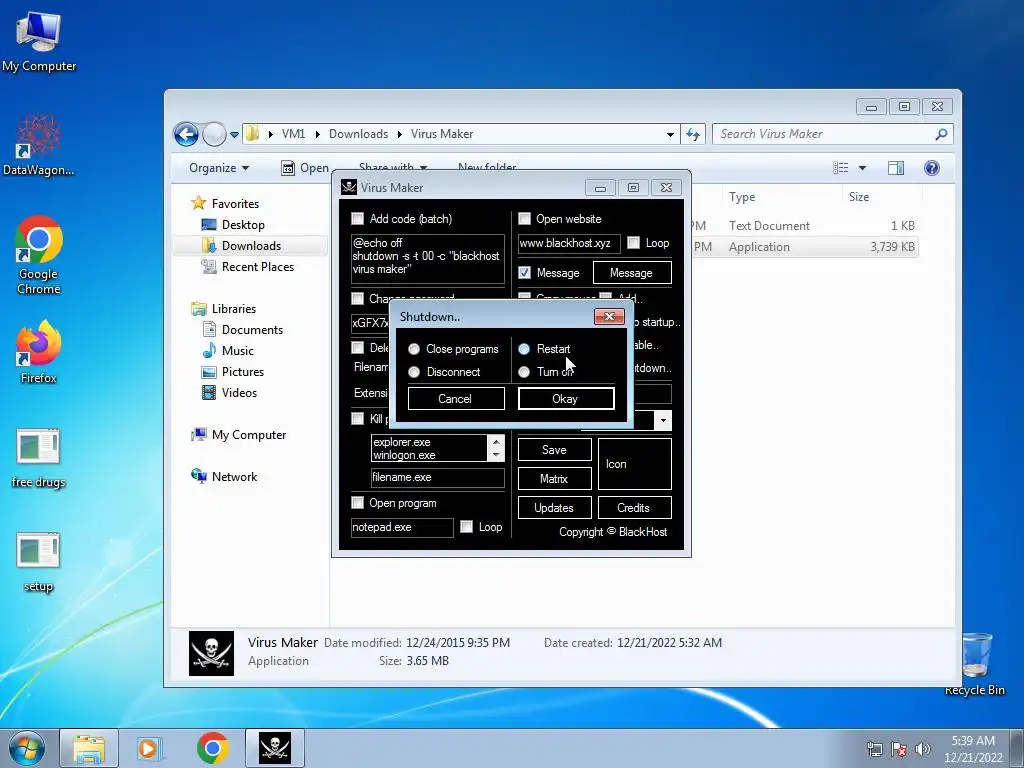Open Windows Media Player taskbar icon

pos(150,748)
